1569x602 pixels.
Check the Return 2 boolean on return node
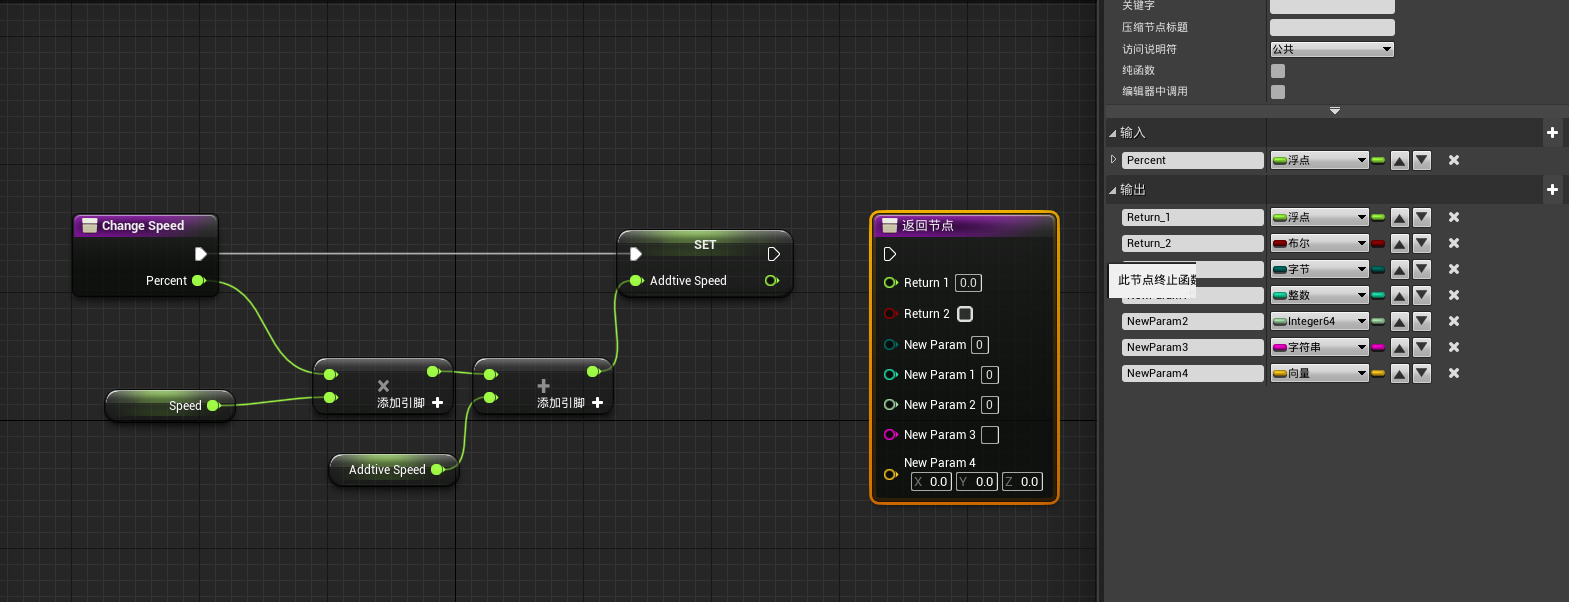pos(965,314)
